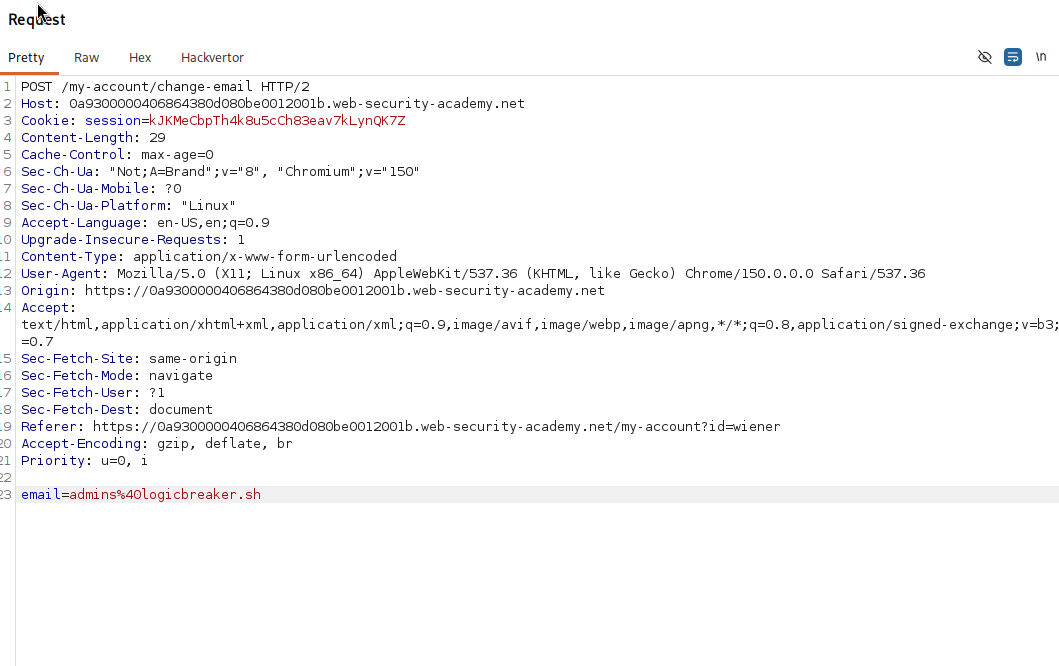The height and width of the screenshot is (666, 1059).
Task: Click the Referer header URL
Action: click(x=436, y=426)
